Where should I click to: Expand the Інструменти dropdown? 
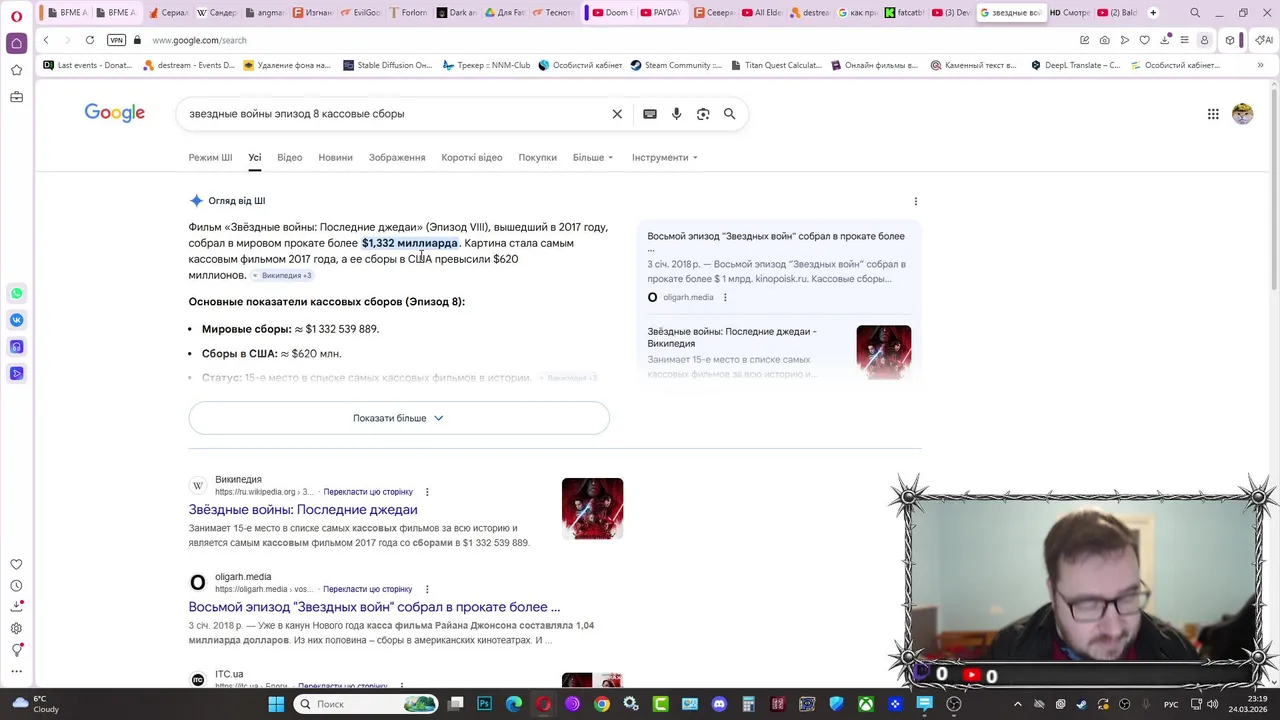tap(665, 157)
